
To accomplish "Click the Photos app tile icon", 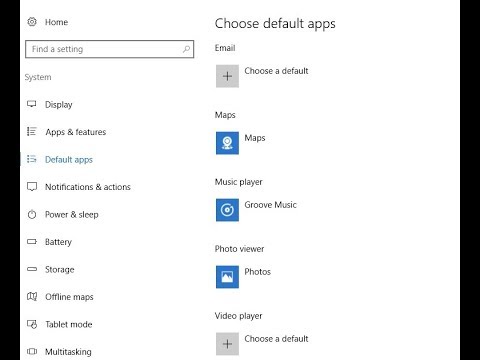I will (227, 277).
